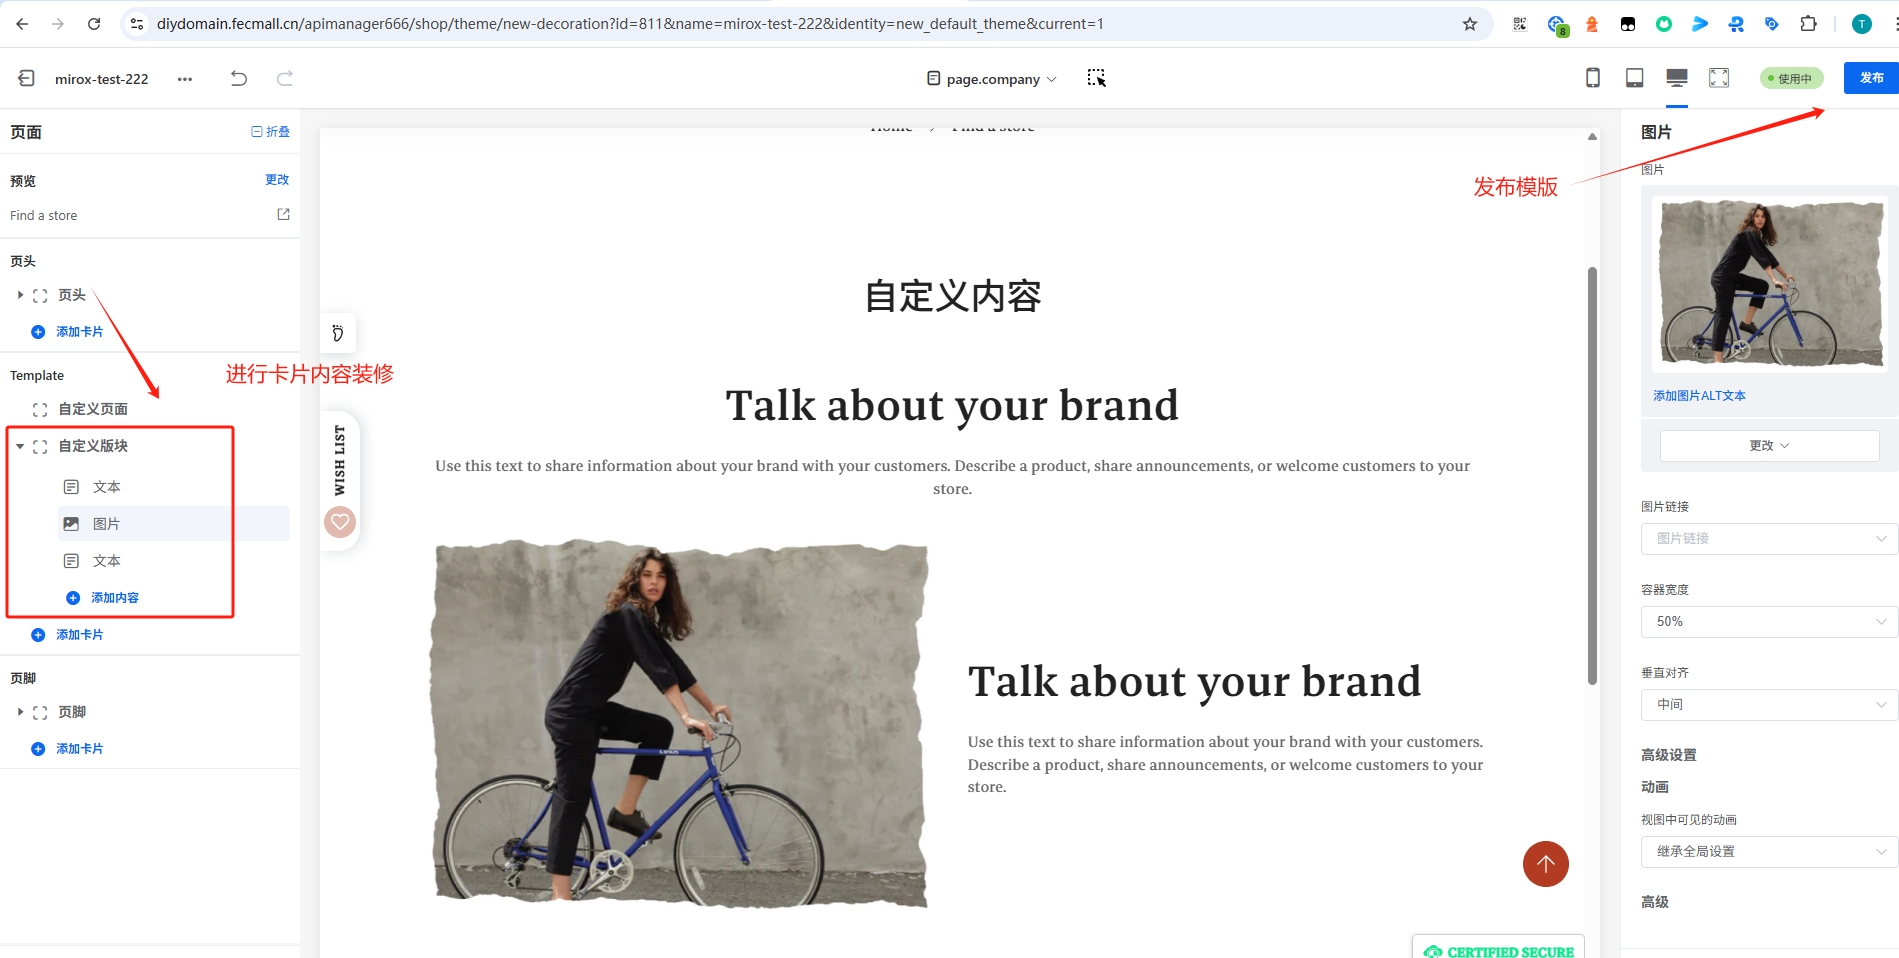The width and height of the screenshot is (1899, 958).
Task: Switch to mobile device preview
Action: (1593, 78)
